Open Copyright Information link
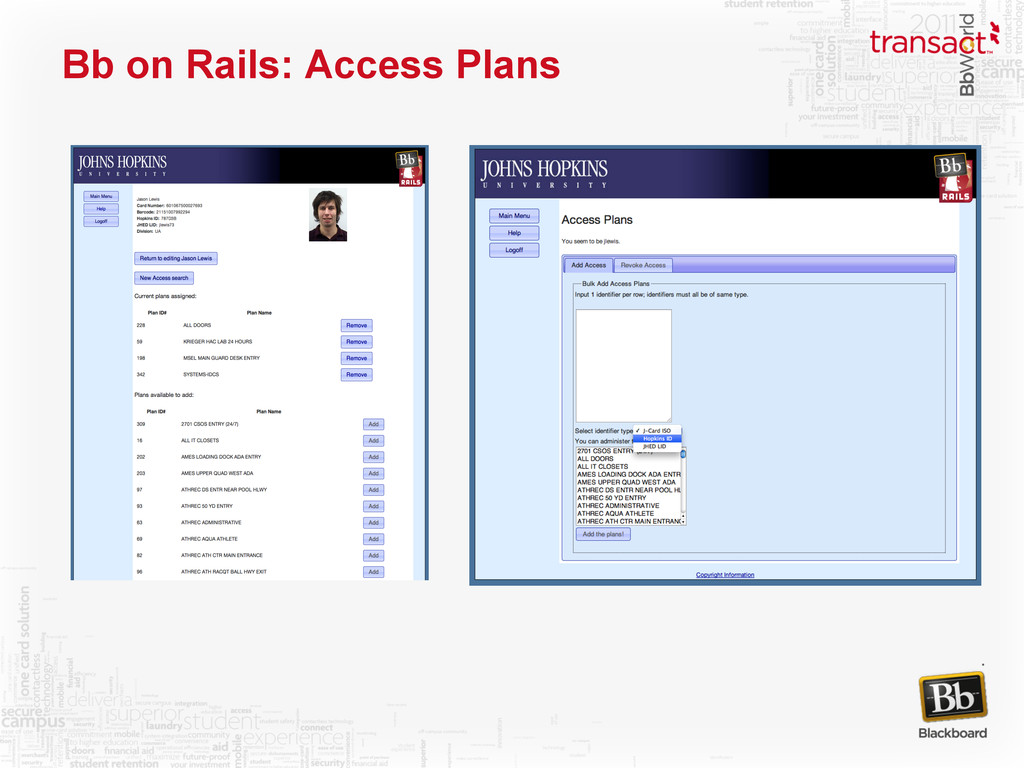This screenshot has height=768, width=1024. pyautogui.click(x=725, y=575)
